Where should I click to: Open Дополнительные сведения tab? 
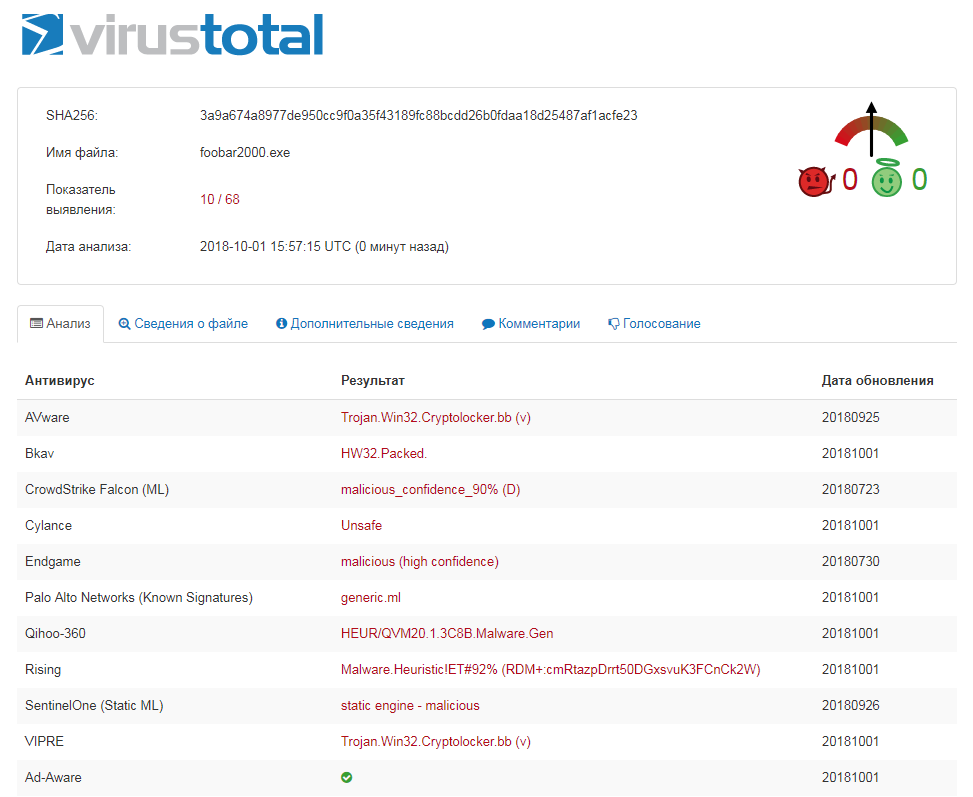(x=365, y=323)
